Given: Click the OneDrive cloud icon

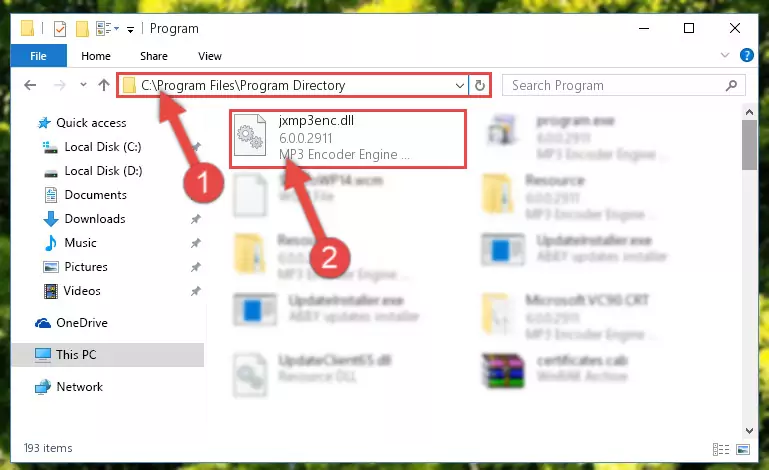Looking at the screenshot, I should (x=43, y=323).
